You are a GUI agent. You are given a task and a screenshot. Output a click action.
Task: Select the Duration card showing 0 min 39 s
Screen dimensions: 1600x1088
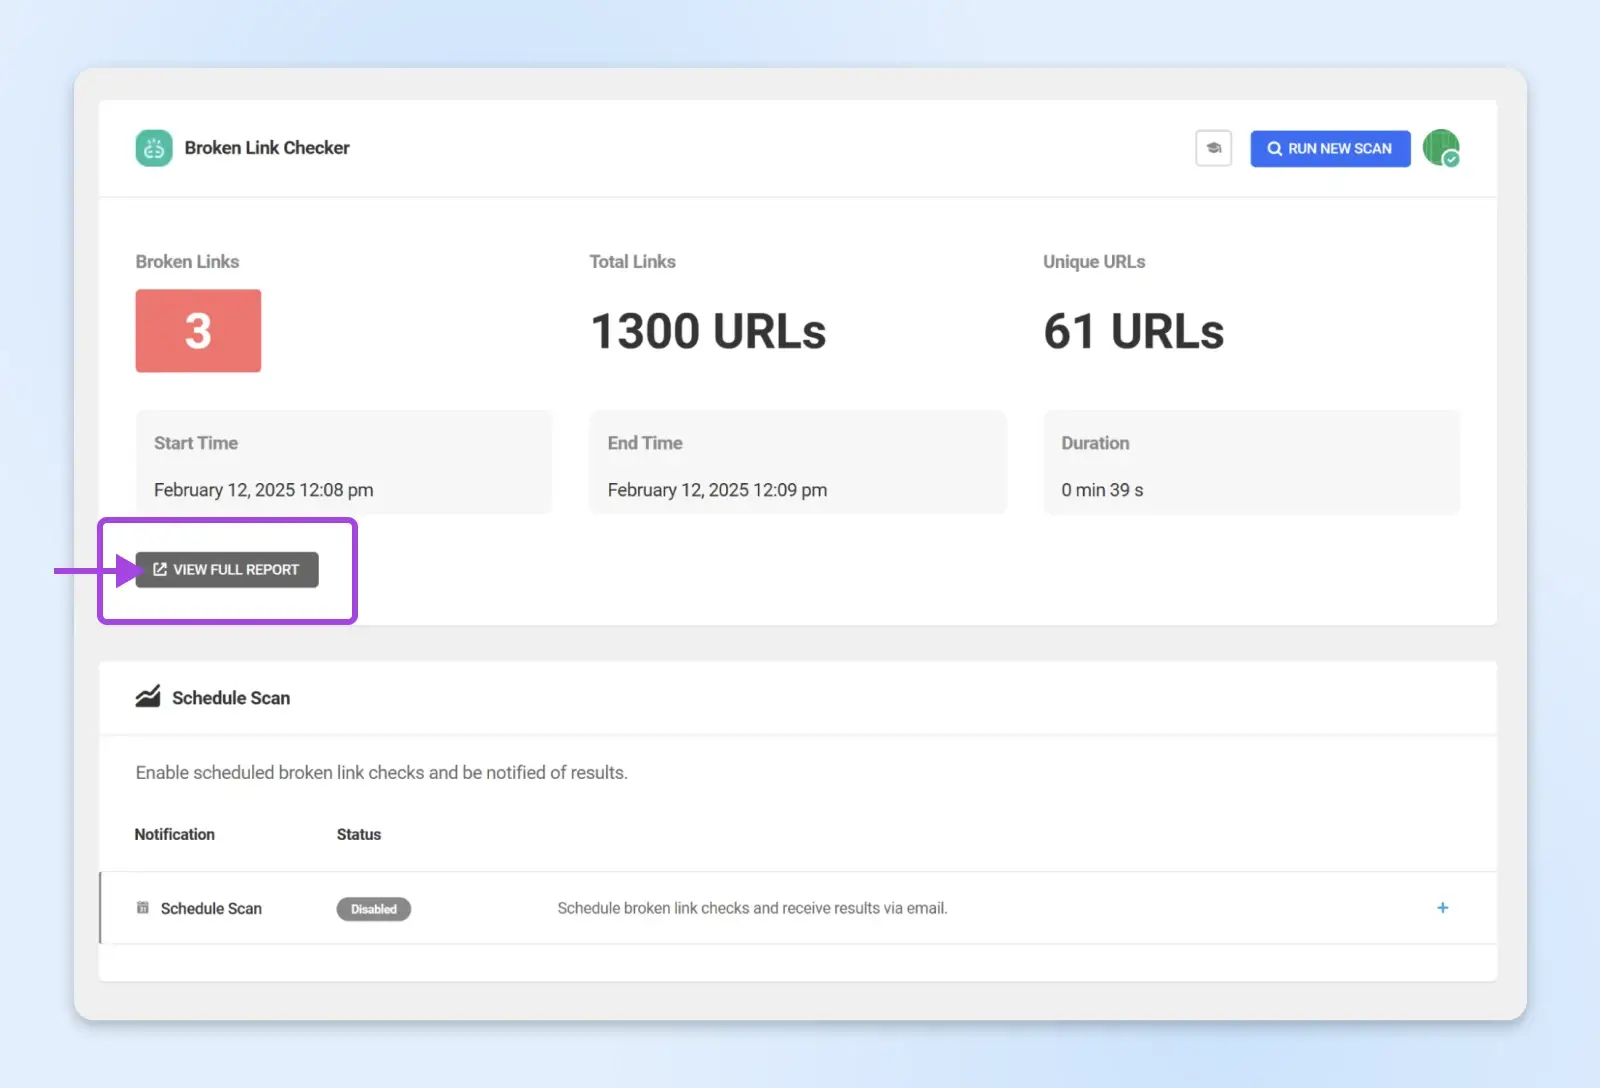coord(1251,463)
